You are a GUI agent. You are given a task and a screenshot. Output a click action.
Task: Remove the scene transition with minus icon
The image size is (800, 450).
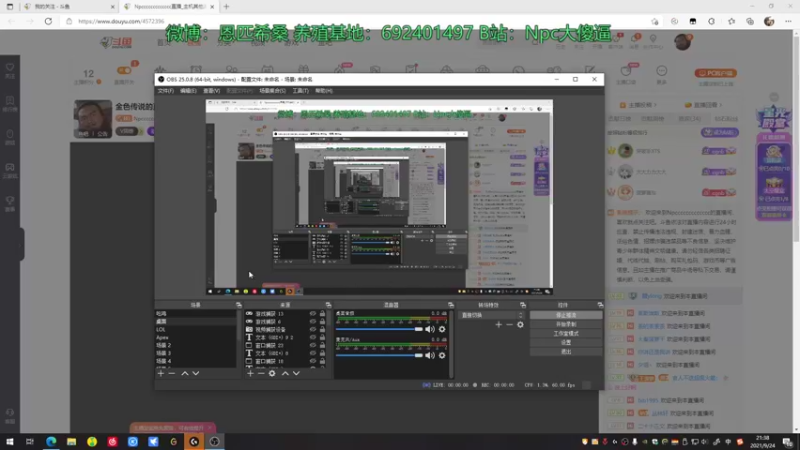[x=509, y=324]
